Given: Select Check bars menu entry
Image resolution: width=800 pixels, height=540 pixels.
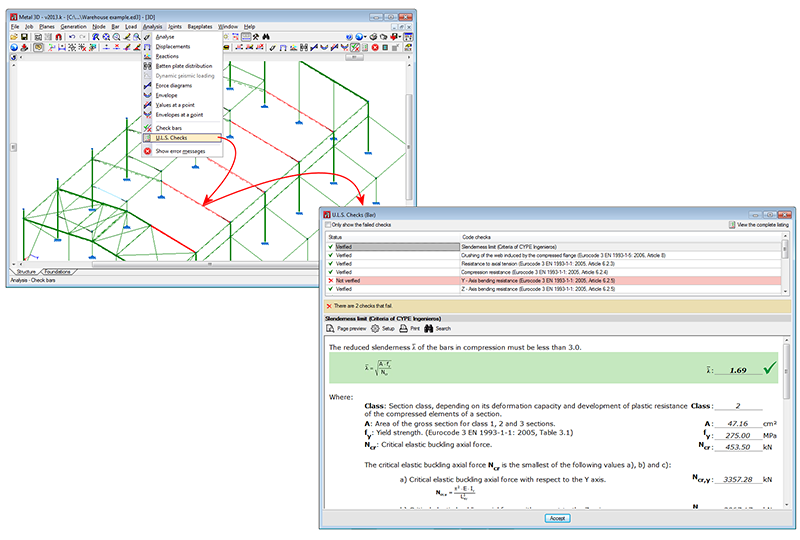Looking at the screenshot, I should (x=182, y=128).
